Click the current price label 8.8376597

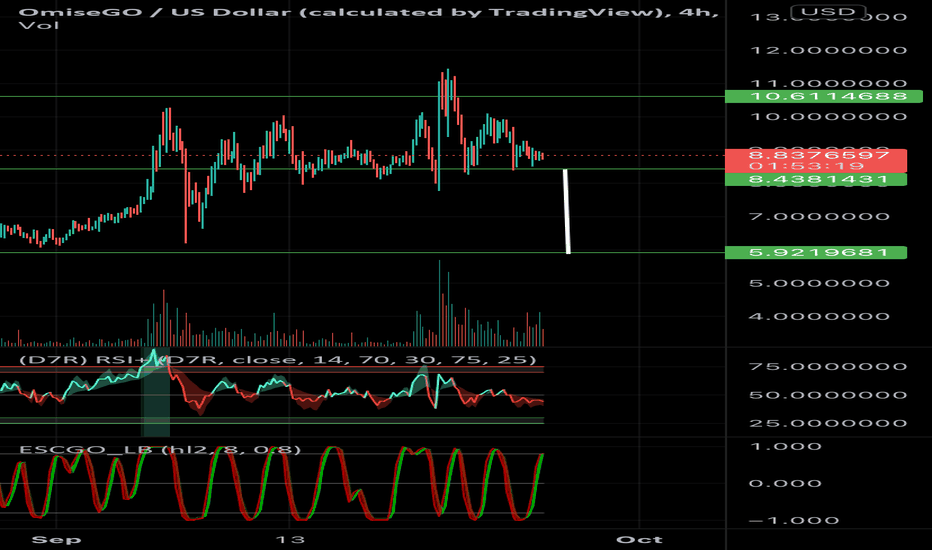[x=816, y=155]
